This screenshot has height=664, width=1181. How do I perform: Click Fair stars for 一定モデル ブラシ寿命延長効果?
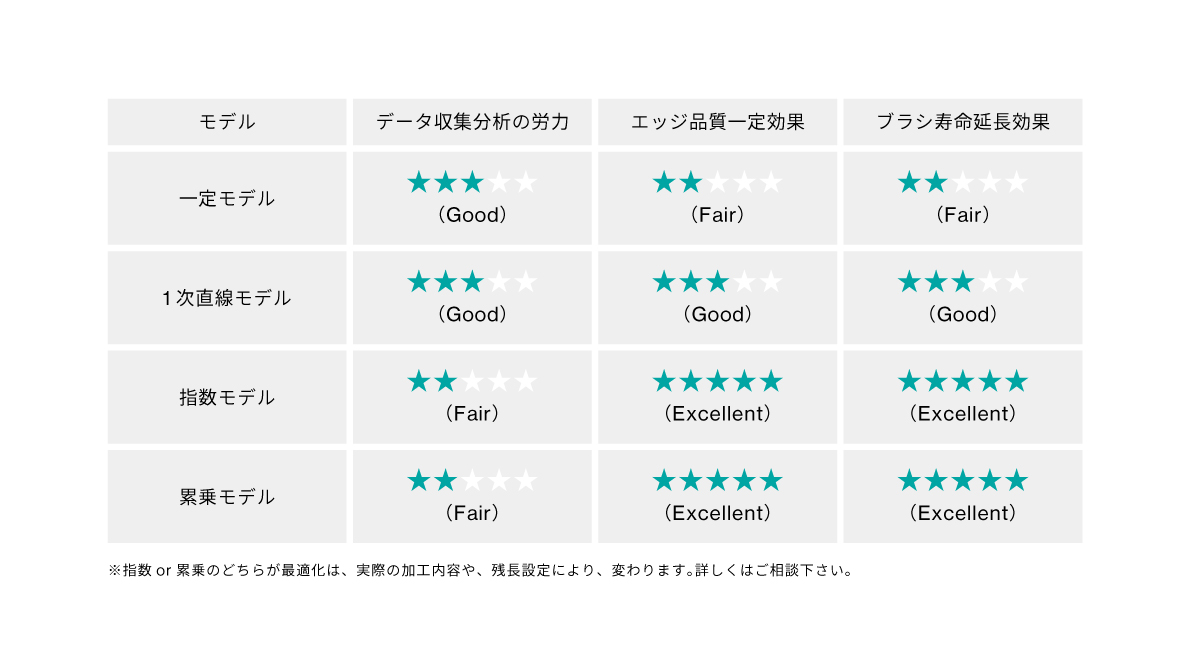[963, 182]
